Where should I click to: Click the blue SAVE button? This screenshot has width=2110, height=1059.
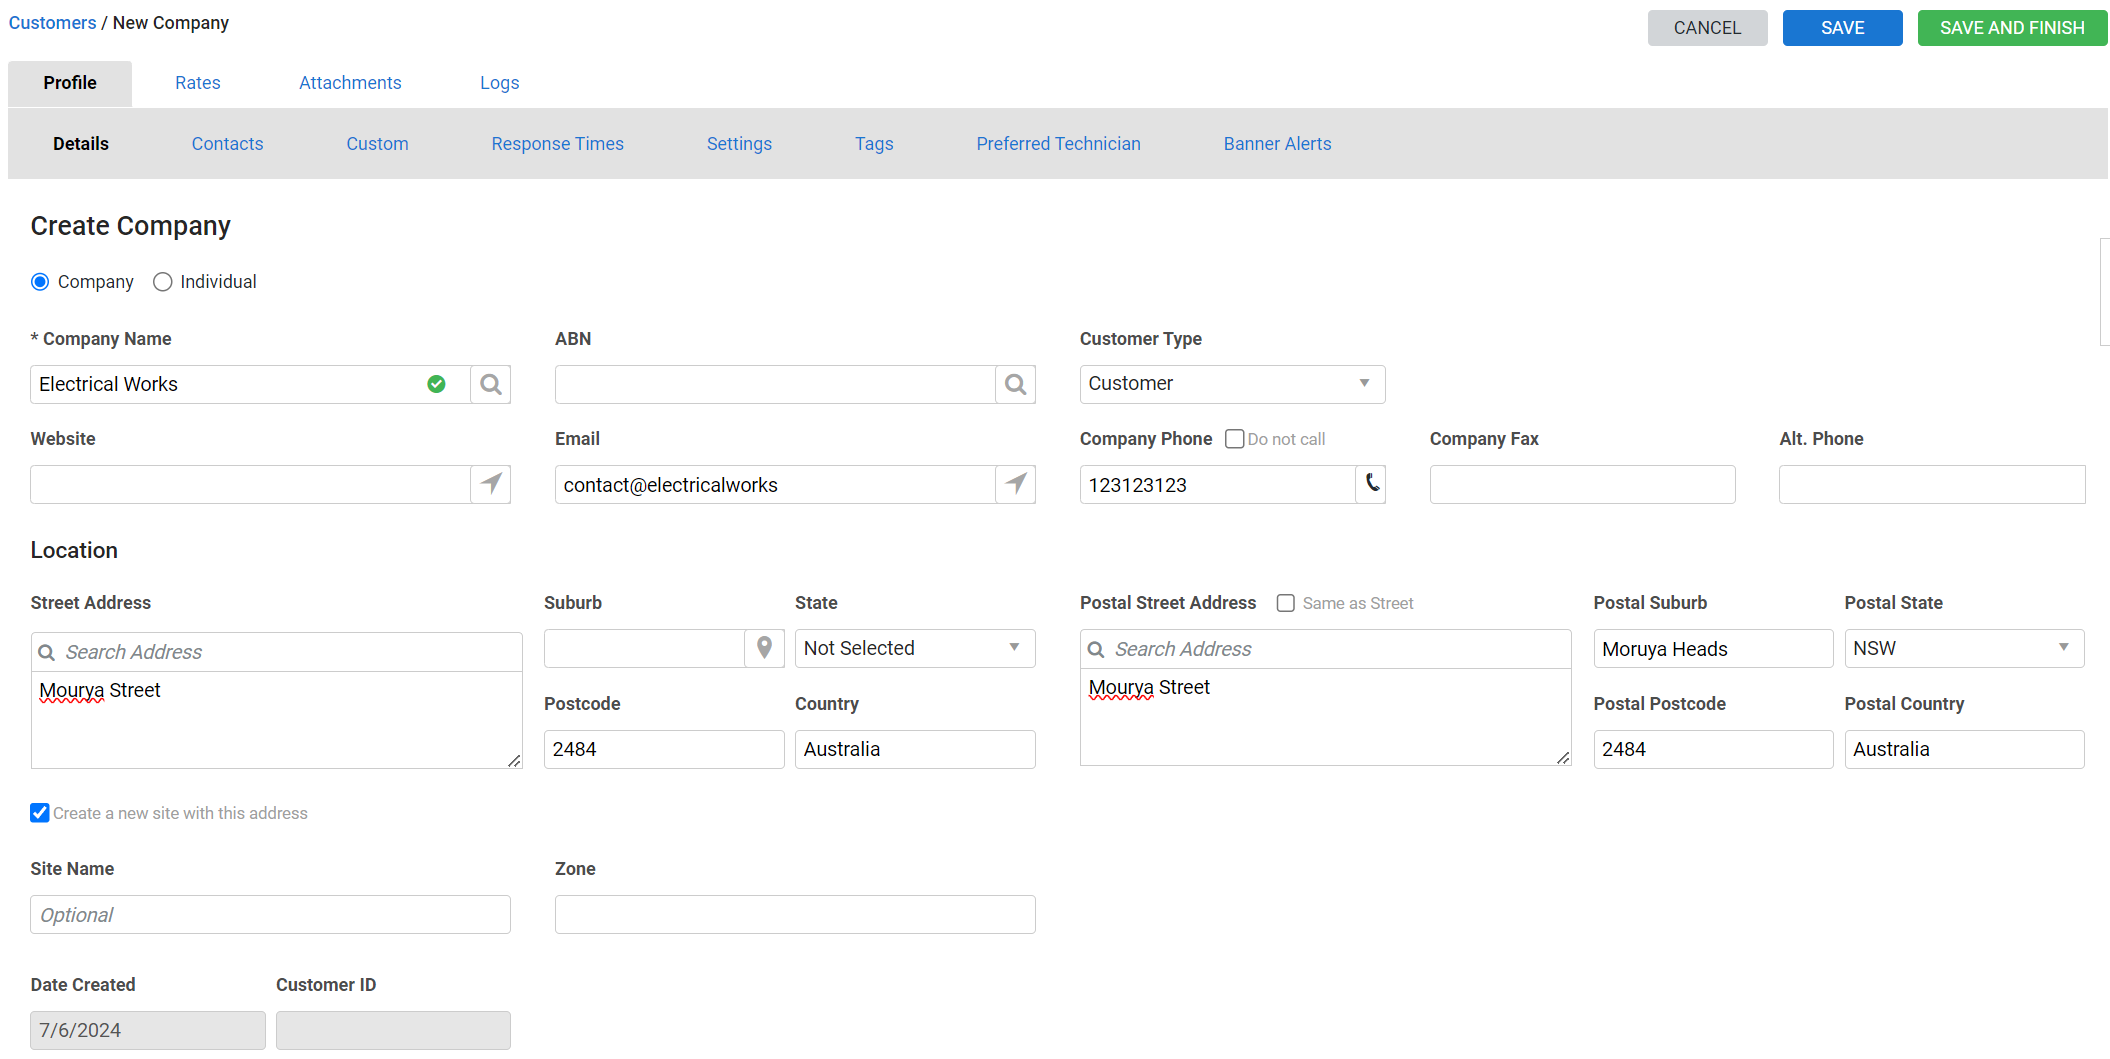[x=1842, y=28]
